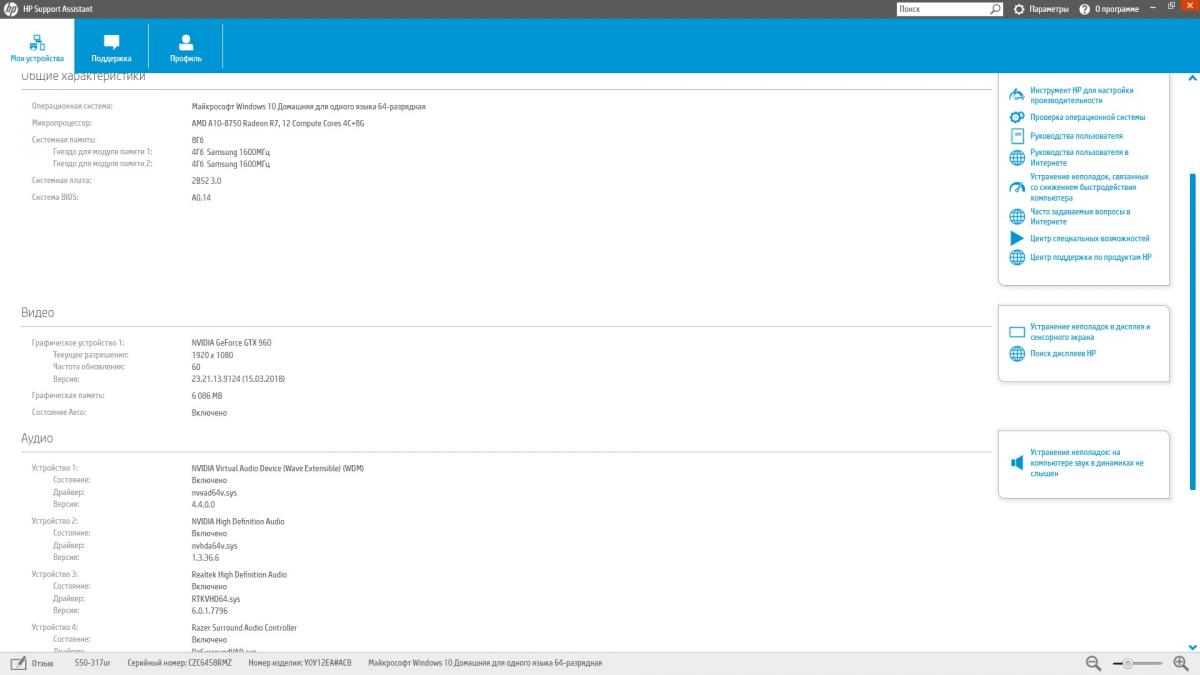Select the processor value AMD A10-8750
1200x675 pixels.
pyautogui.click(x=278, y=122)
